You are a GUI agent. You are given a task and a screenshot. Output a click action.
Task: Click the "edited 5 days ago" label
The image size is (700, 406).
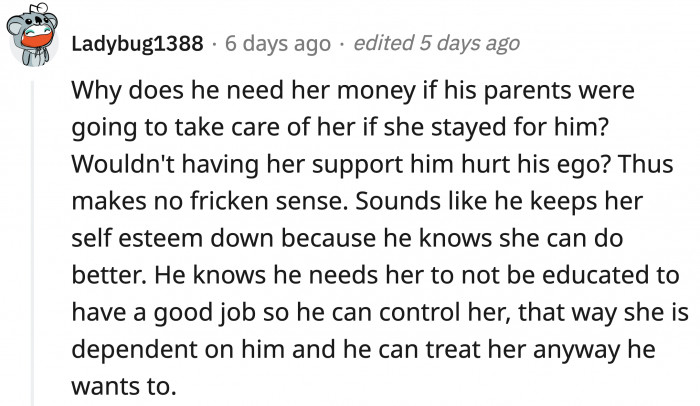tap(436, 44)
